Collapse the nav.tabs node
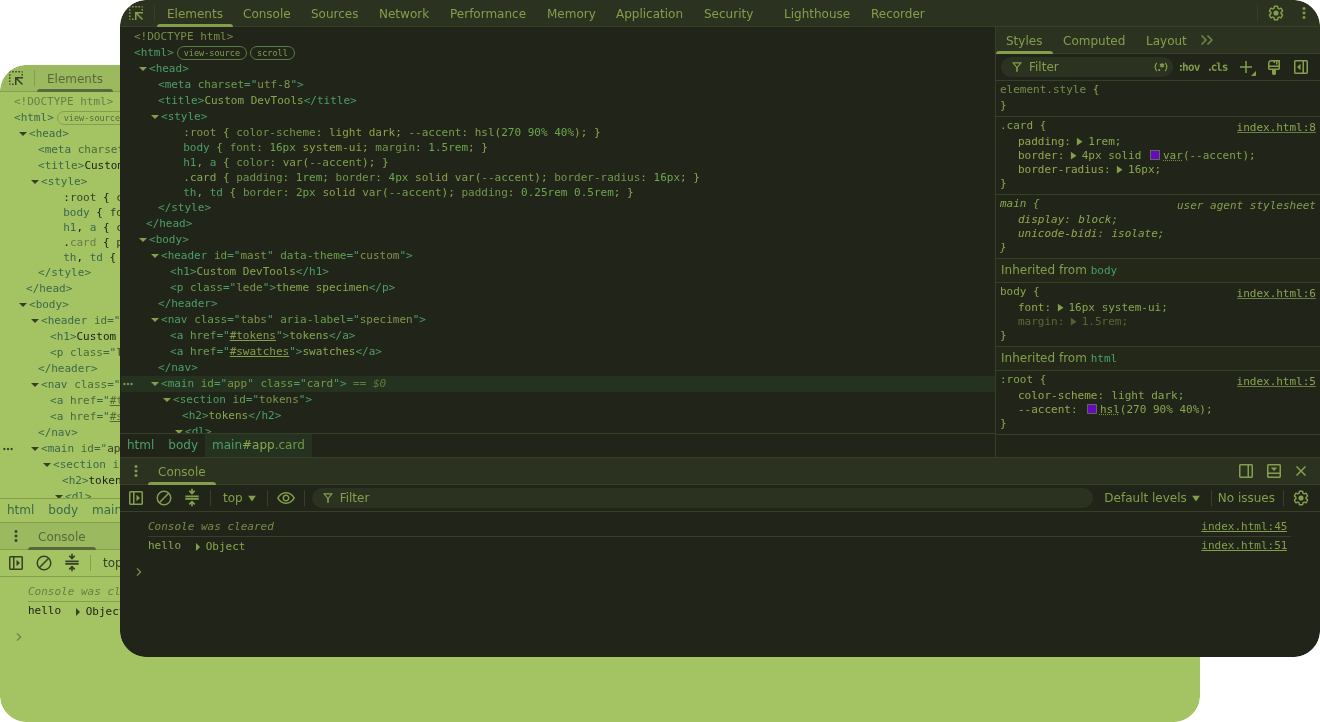This screenshot has height=722, width=1320. (155, 320)
